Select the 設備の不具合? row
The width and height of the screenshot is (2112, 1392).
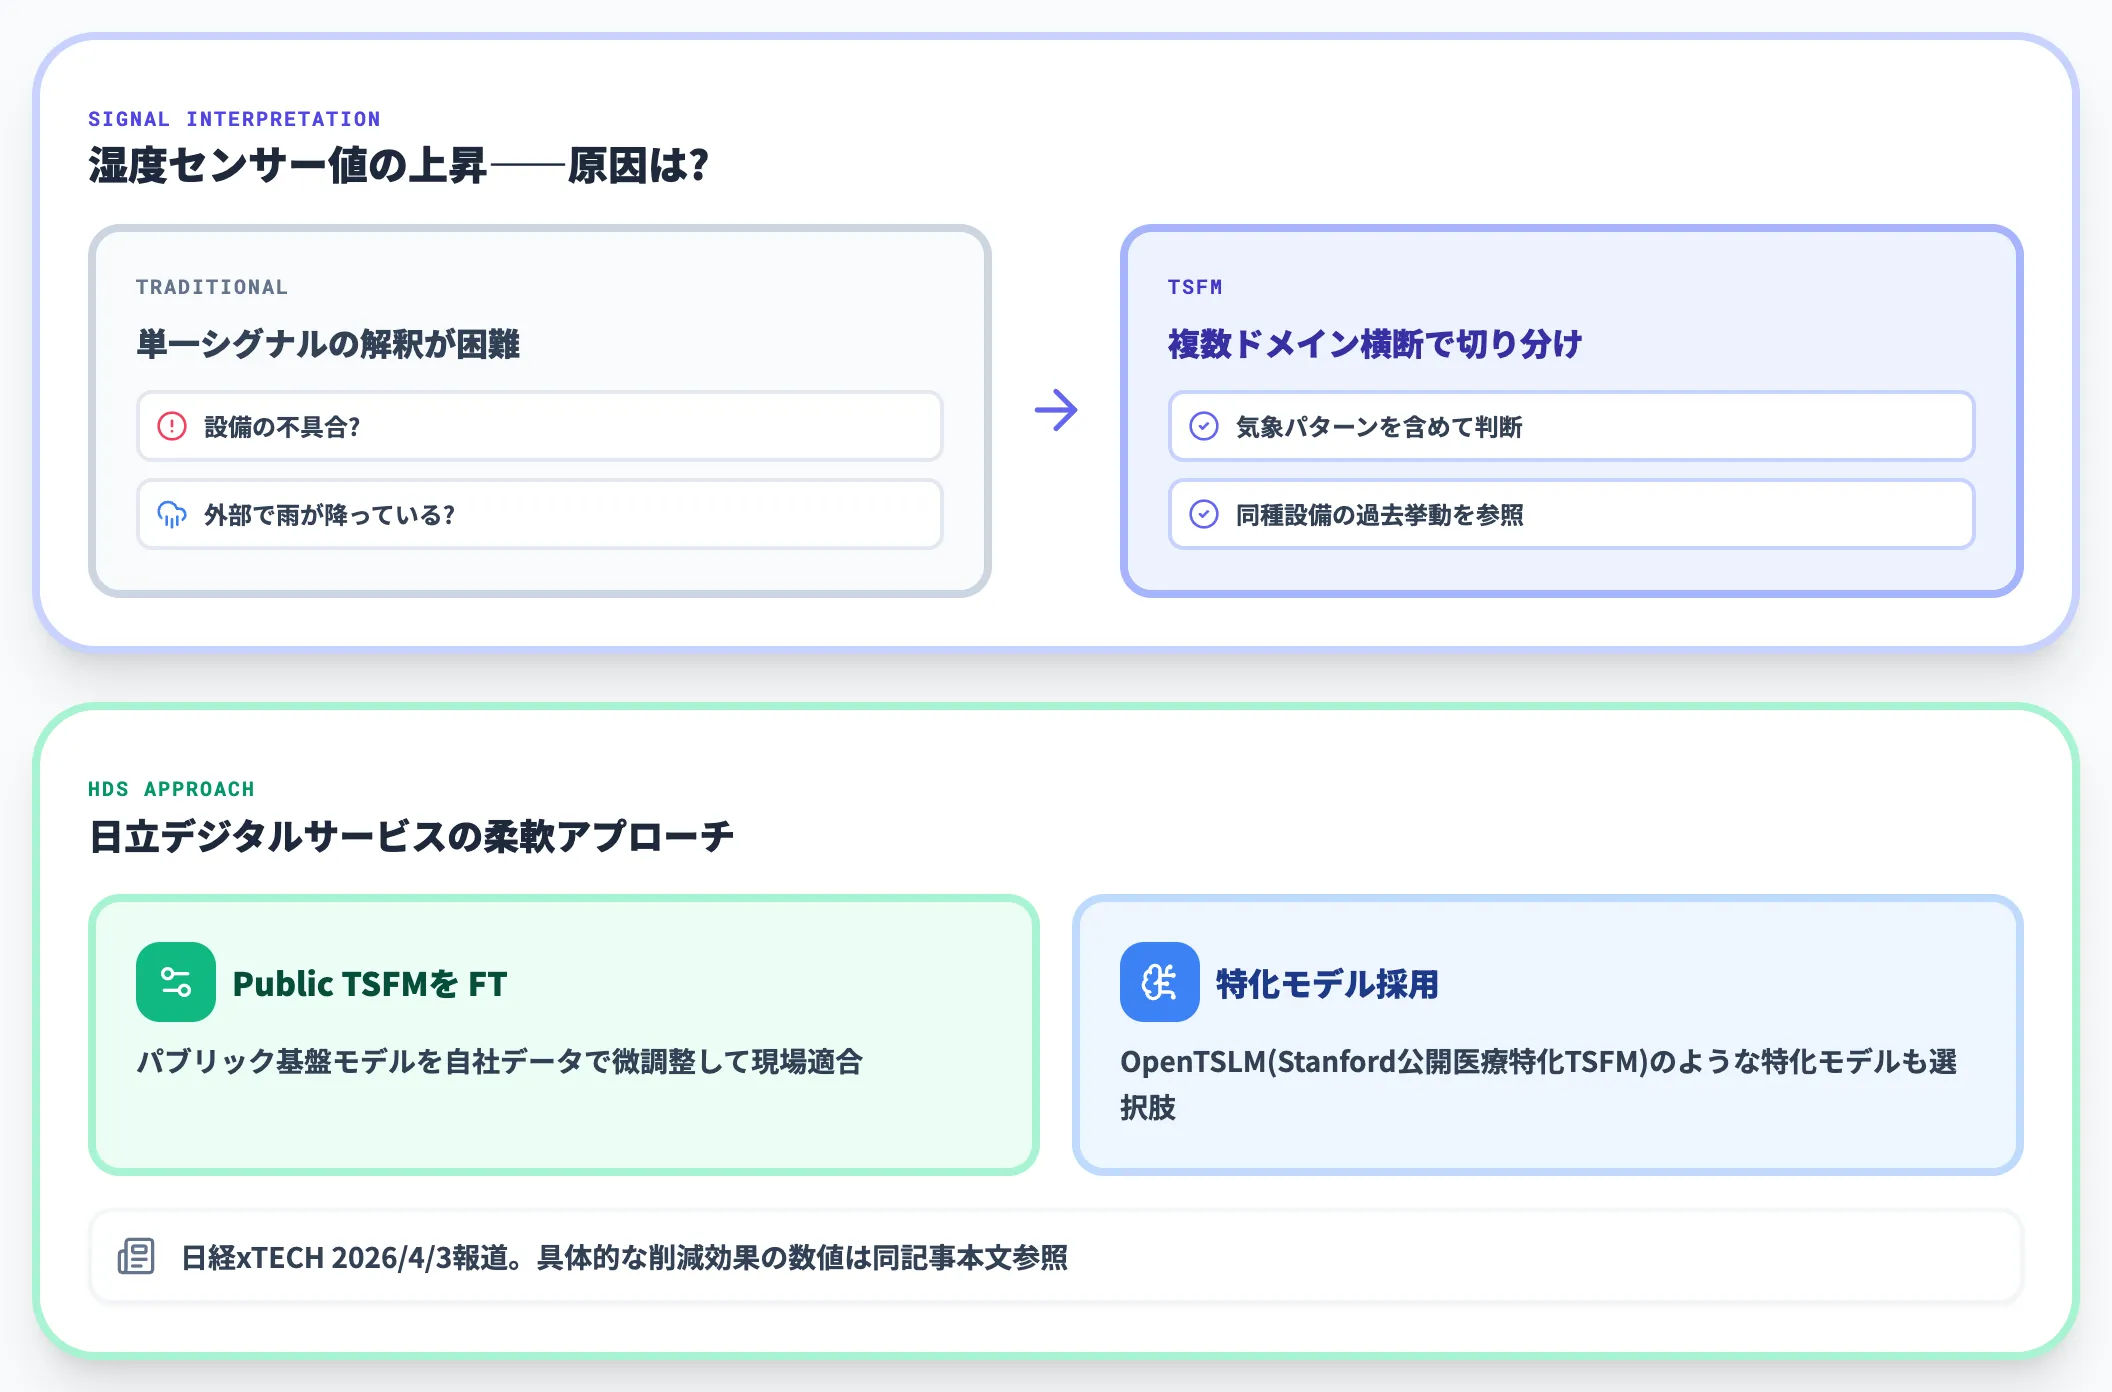(540, 426)
